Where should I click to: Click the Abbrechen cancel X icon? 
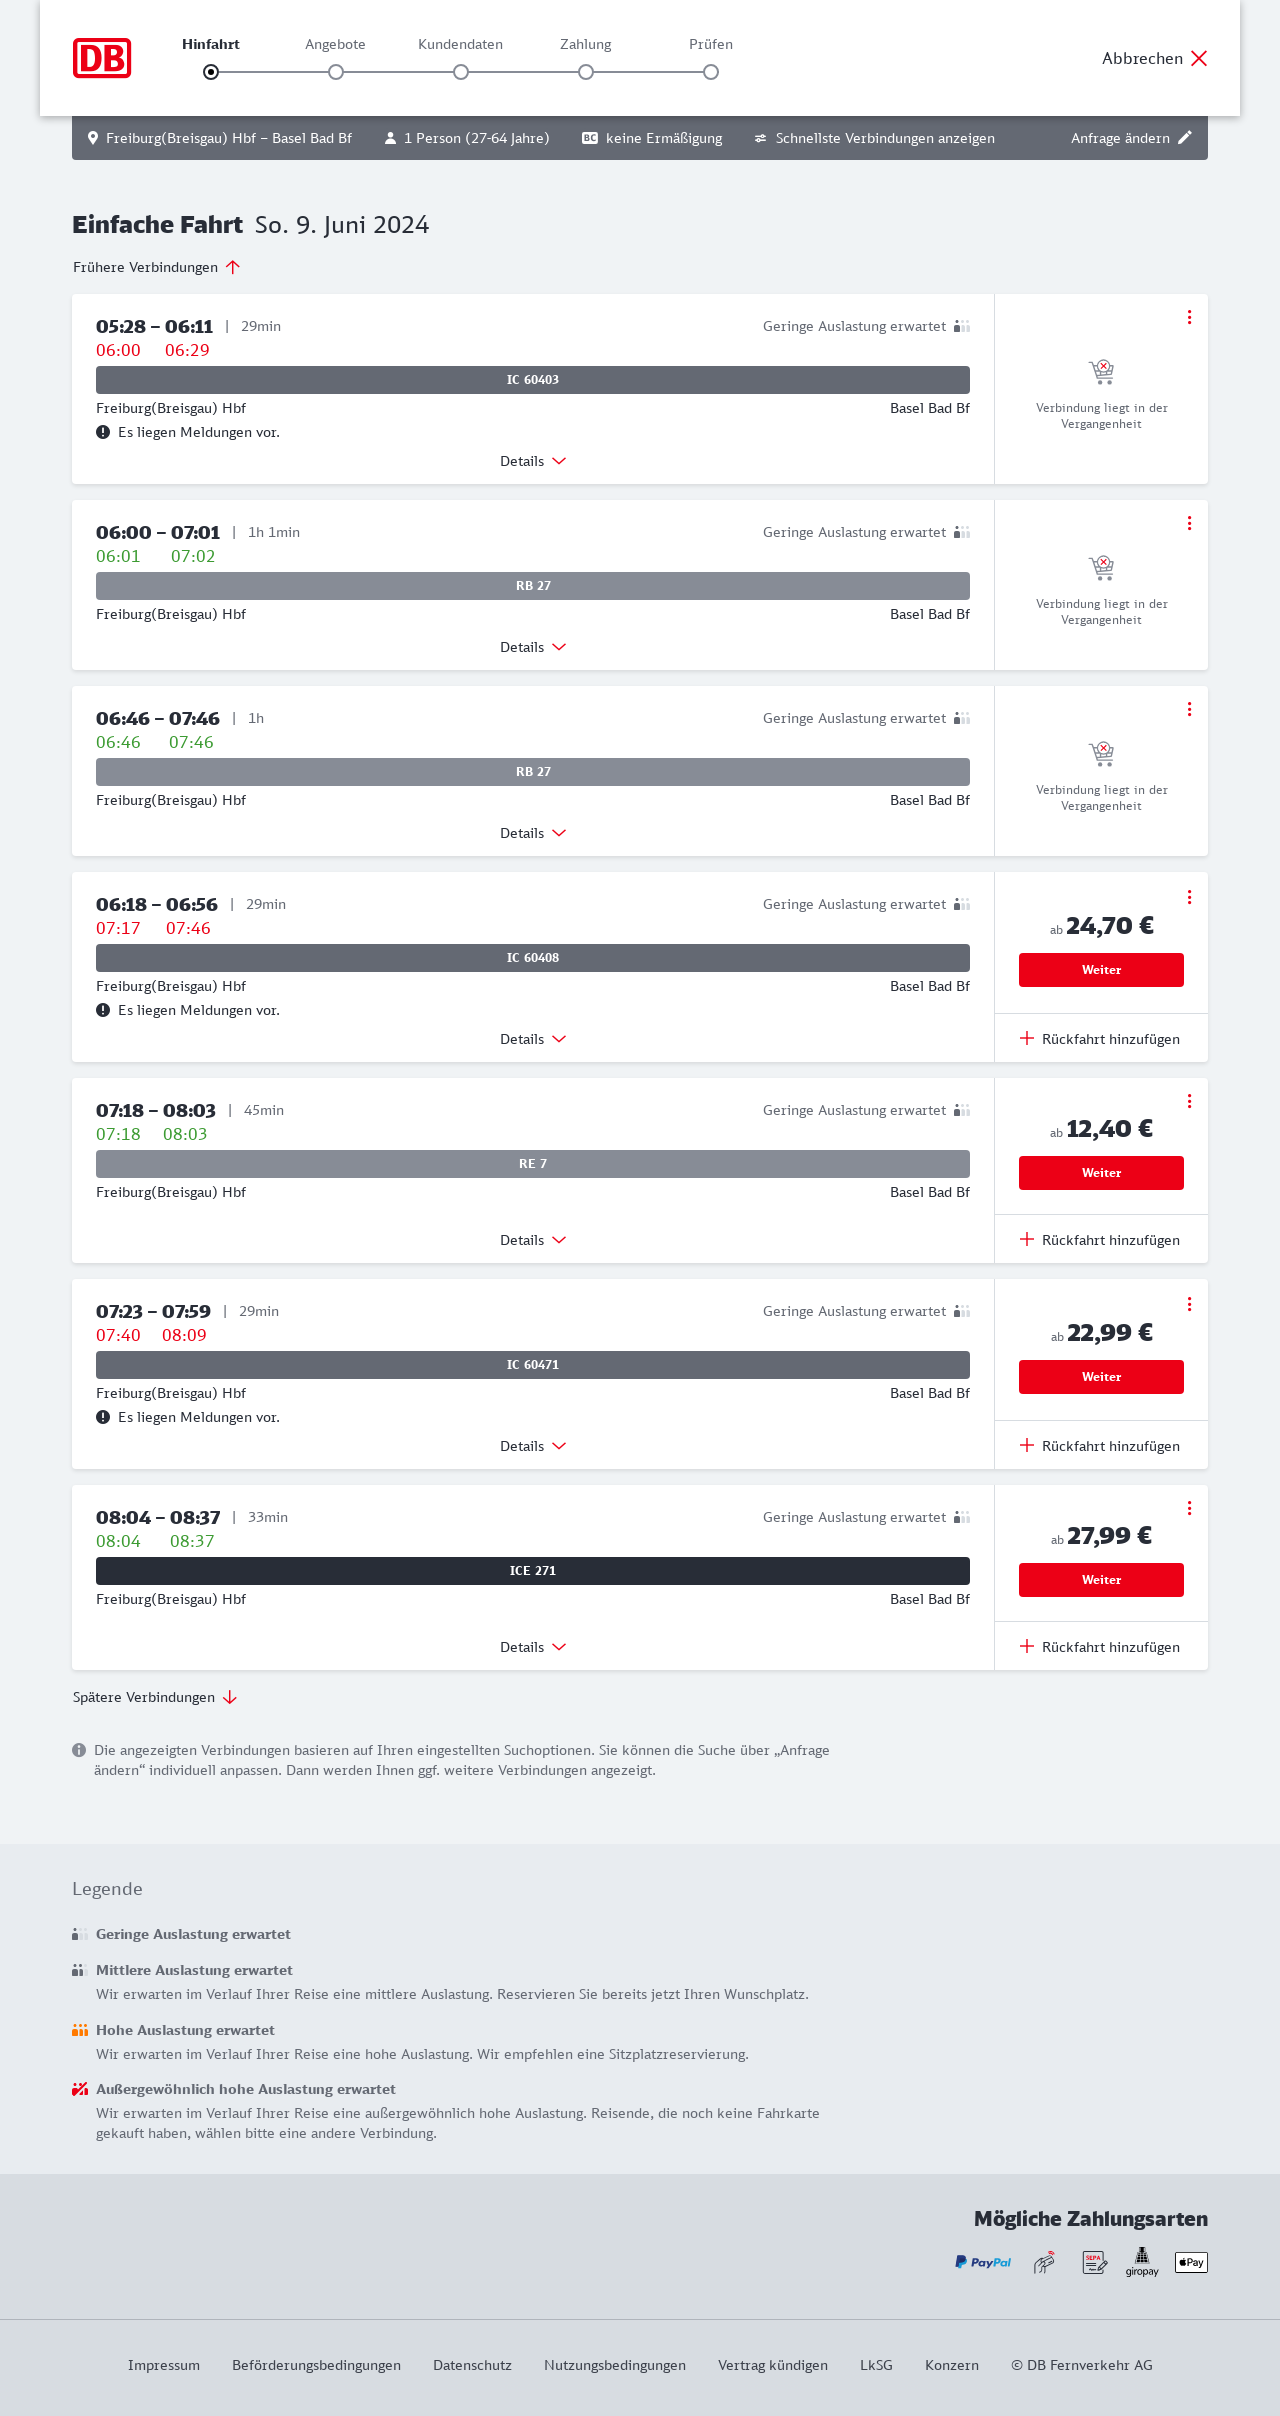pos(1199,58)
